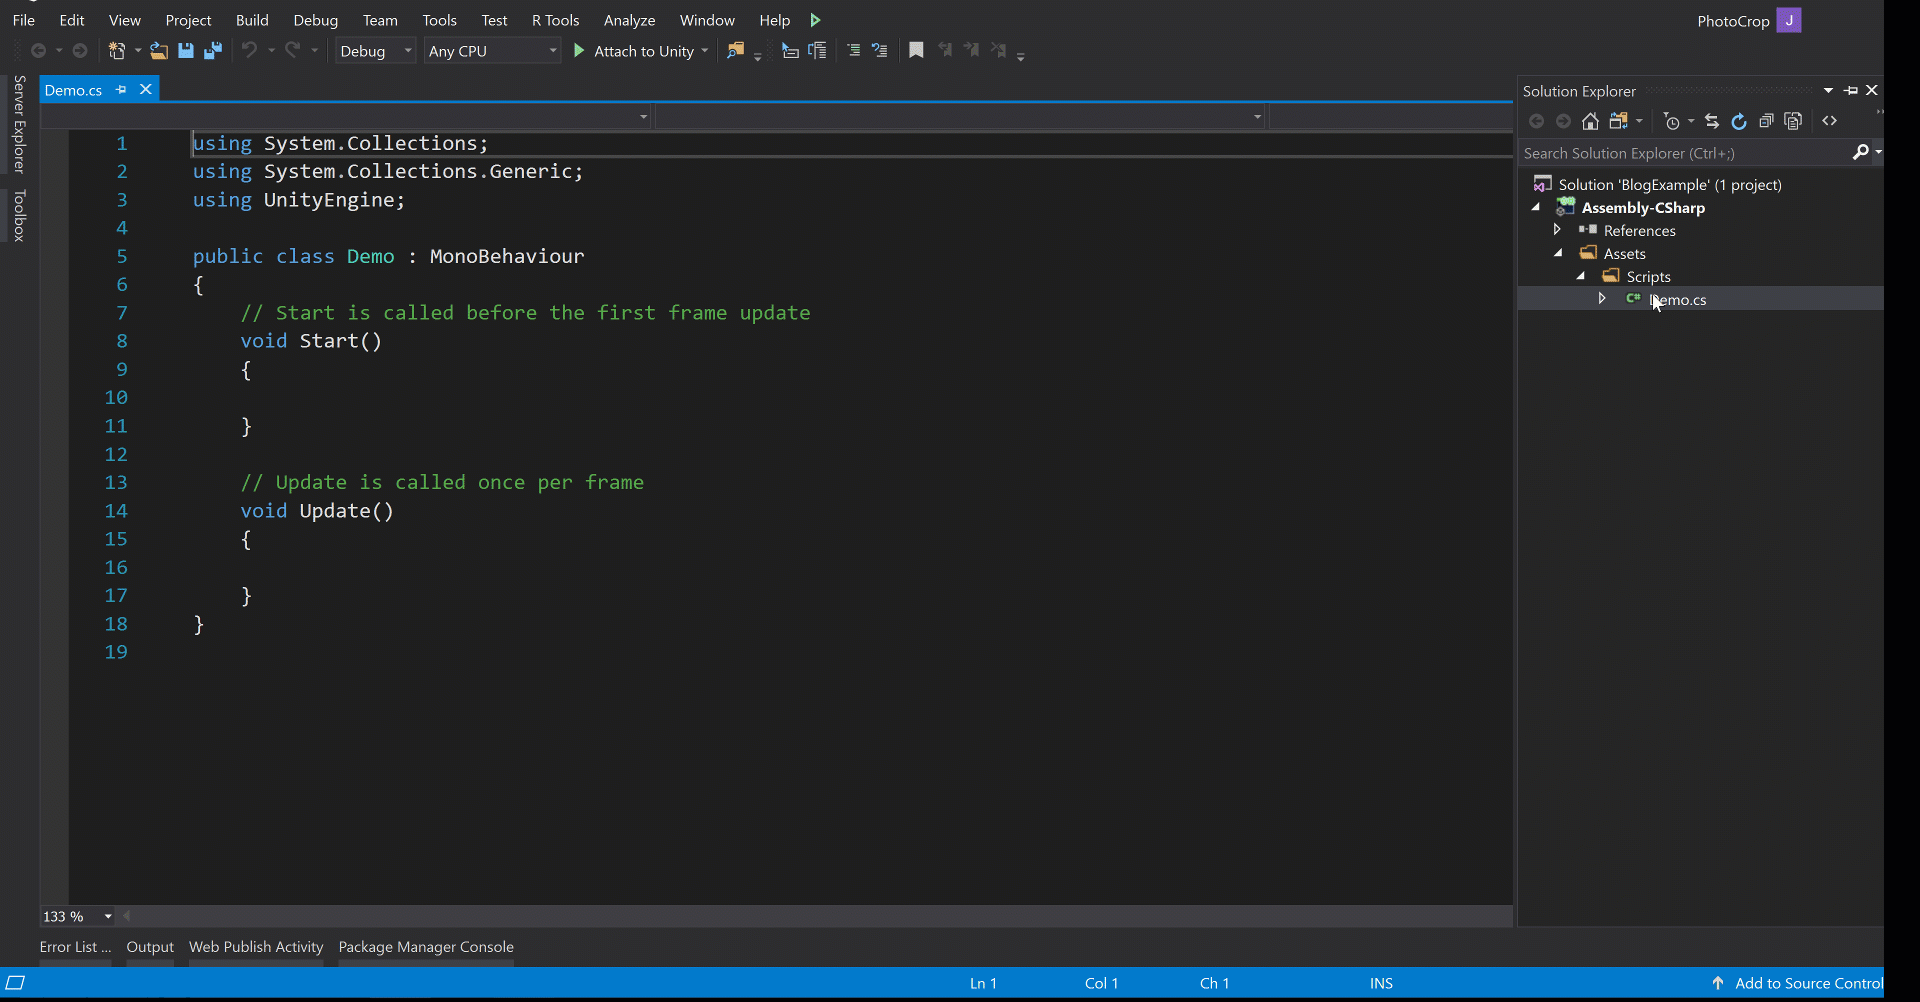This screenshot has width=1920, height=1002.
Task: Open the R Tools menu
Action: (x=556, y=20)
